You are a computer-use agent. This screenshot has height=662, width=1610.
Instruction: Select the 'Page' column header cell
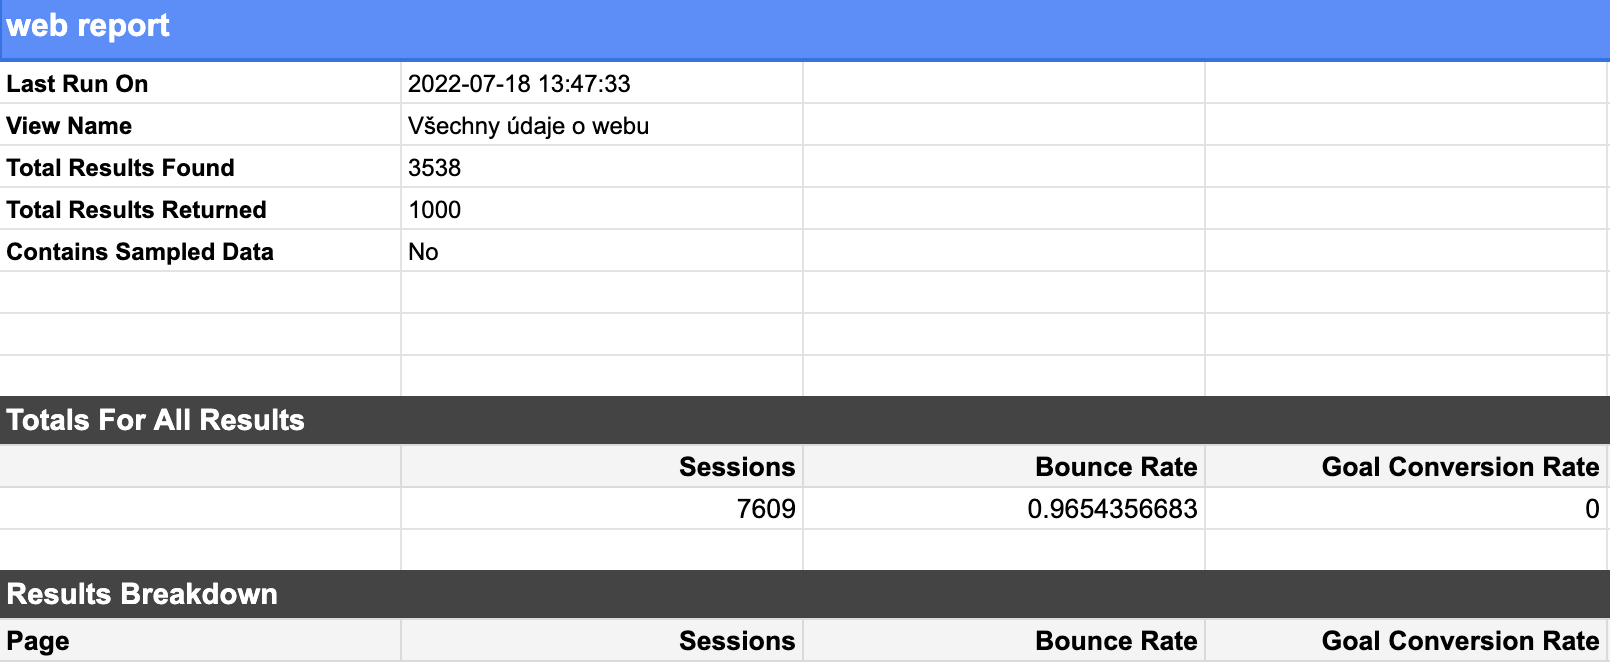tap(200, 640)
